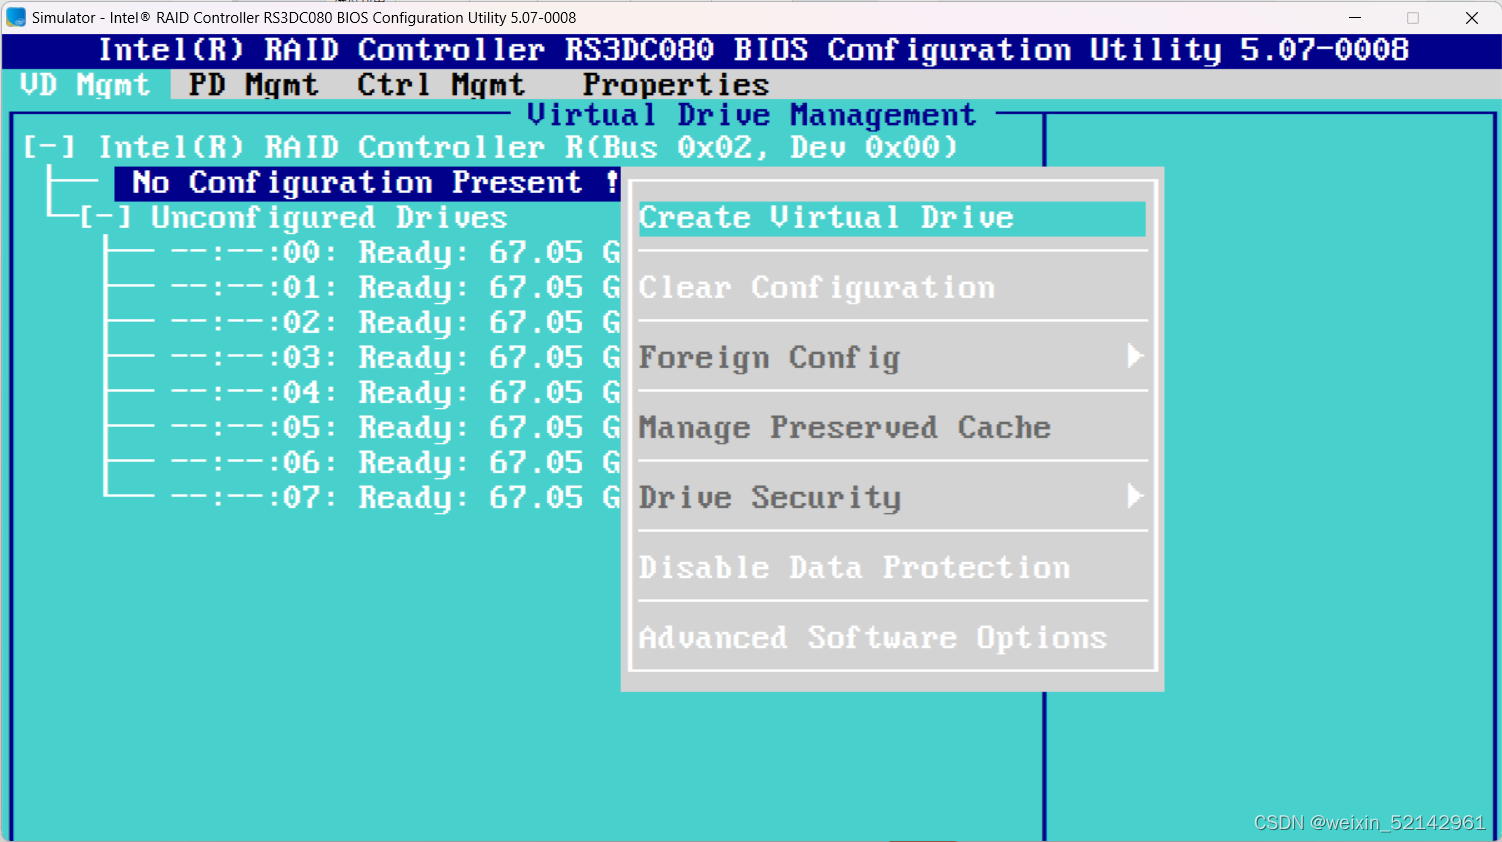Switch to the PD Mgmt tab
1502x842 pixels.
point(254,85)
